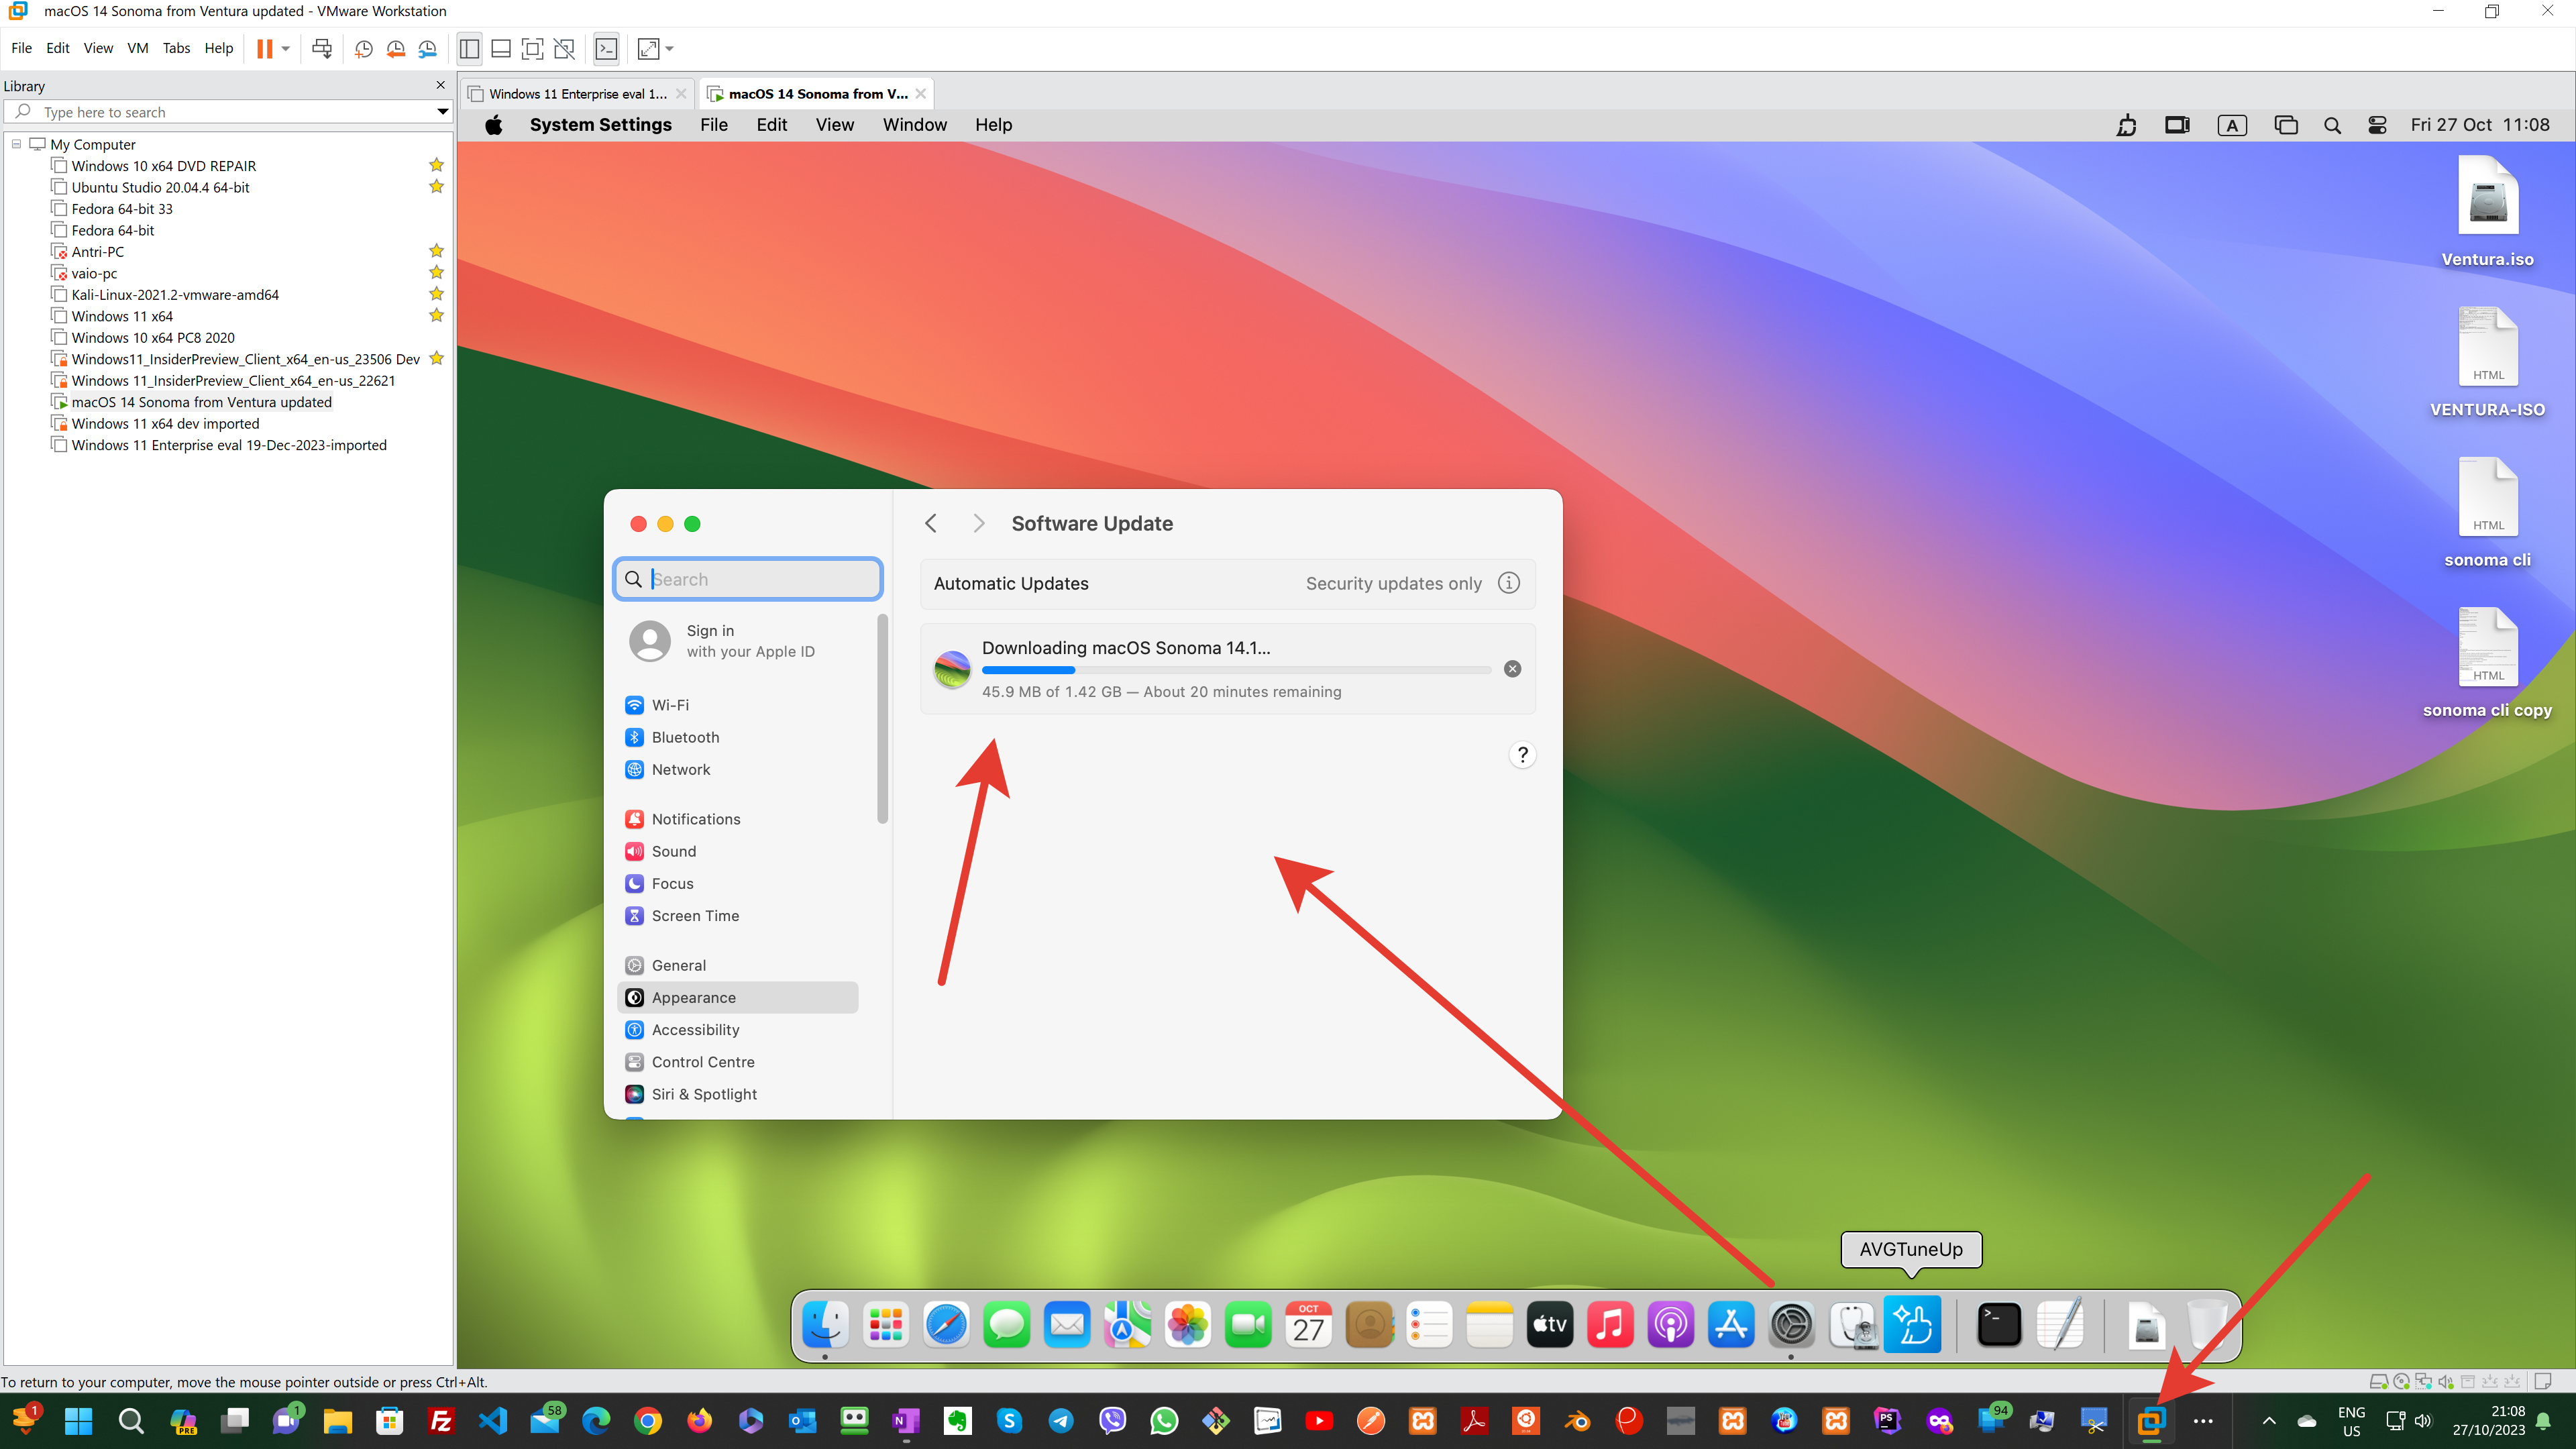Open Podcasts app in the dock
This screenshot has height=1449, width=2576.
pos(1671,1325)
